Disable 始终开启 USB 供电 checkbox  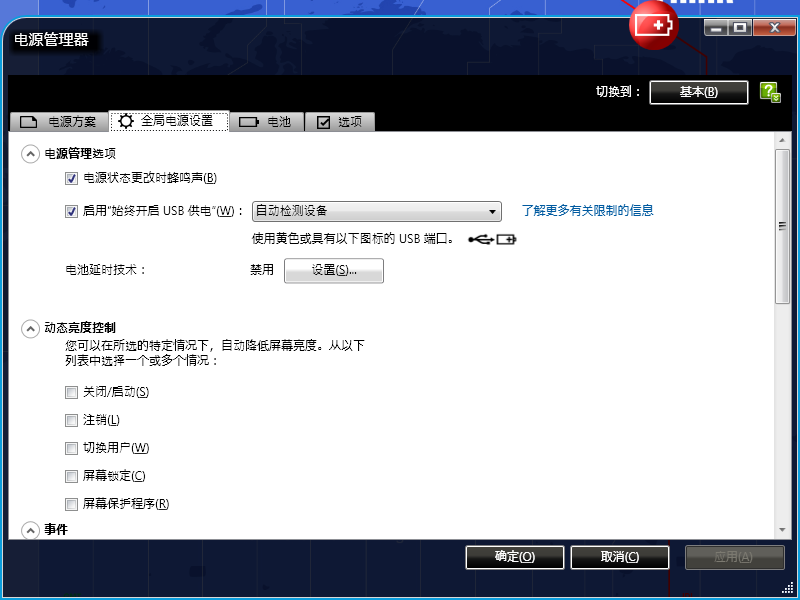(71, 211)
